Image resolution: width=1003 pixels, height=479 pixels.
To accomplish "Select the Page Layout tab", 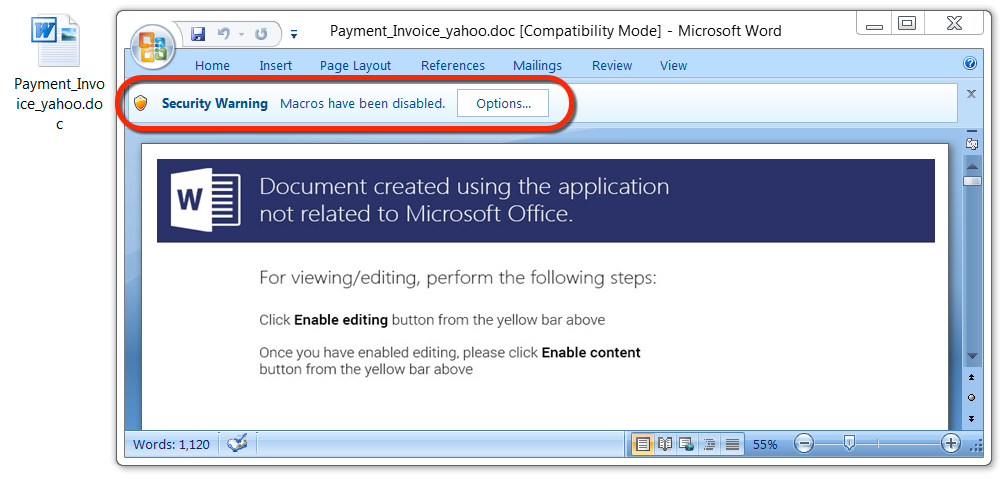I will tap(356, 65).
